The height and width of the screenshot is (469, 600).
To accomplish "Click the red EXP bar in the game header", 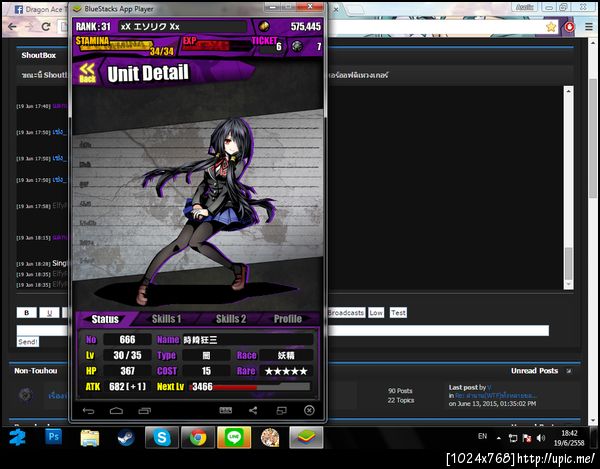I will pos(216,45).
